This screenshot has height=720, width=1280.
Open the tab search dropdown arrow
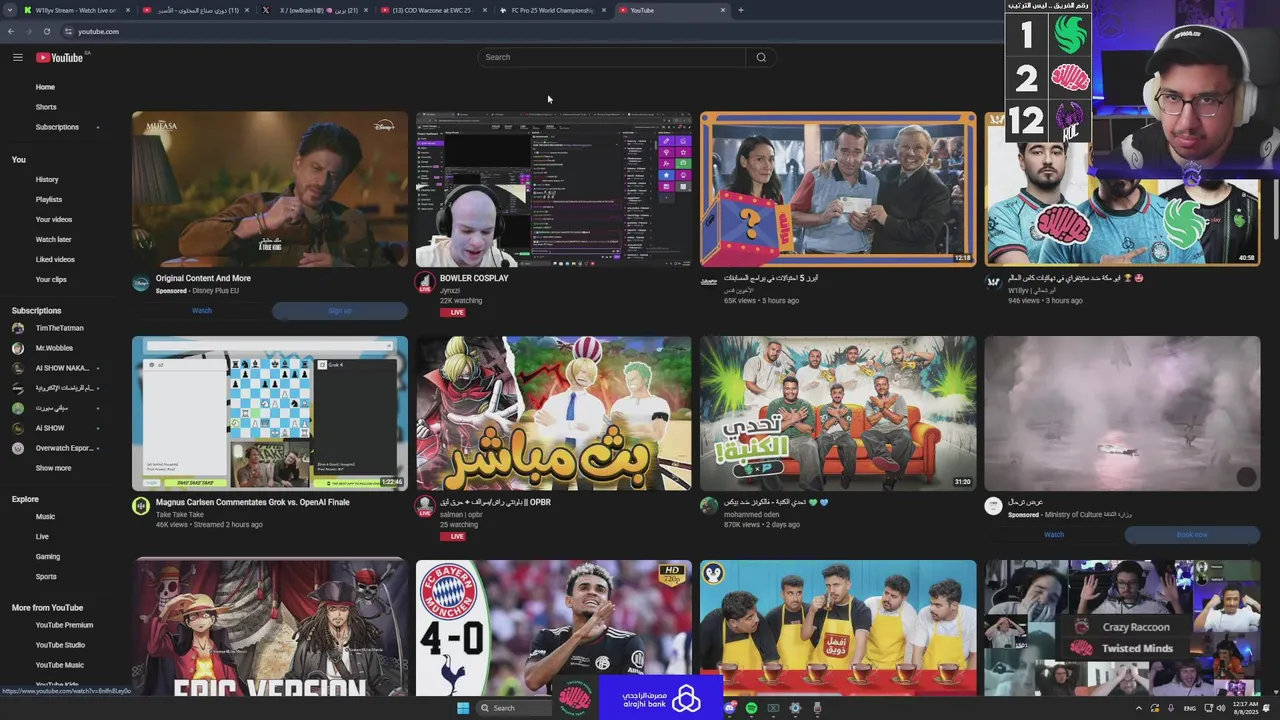click(x=11, y=10)
